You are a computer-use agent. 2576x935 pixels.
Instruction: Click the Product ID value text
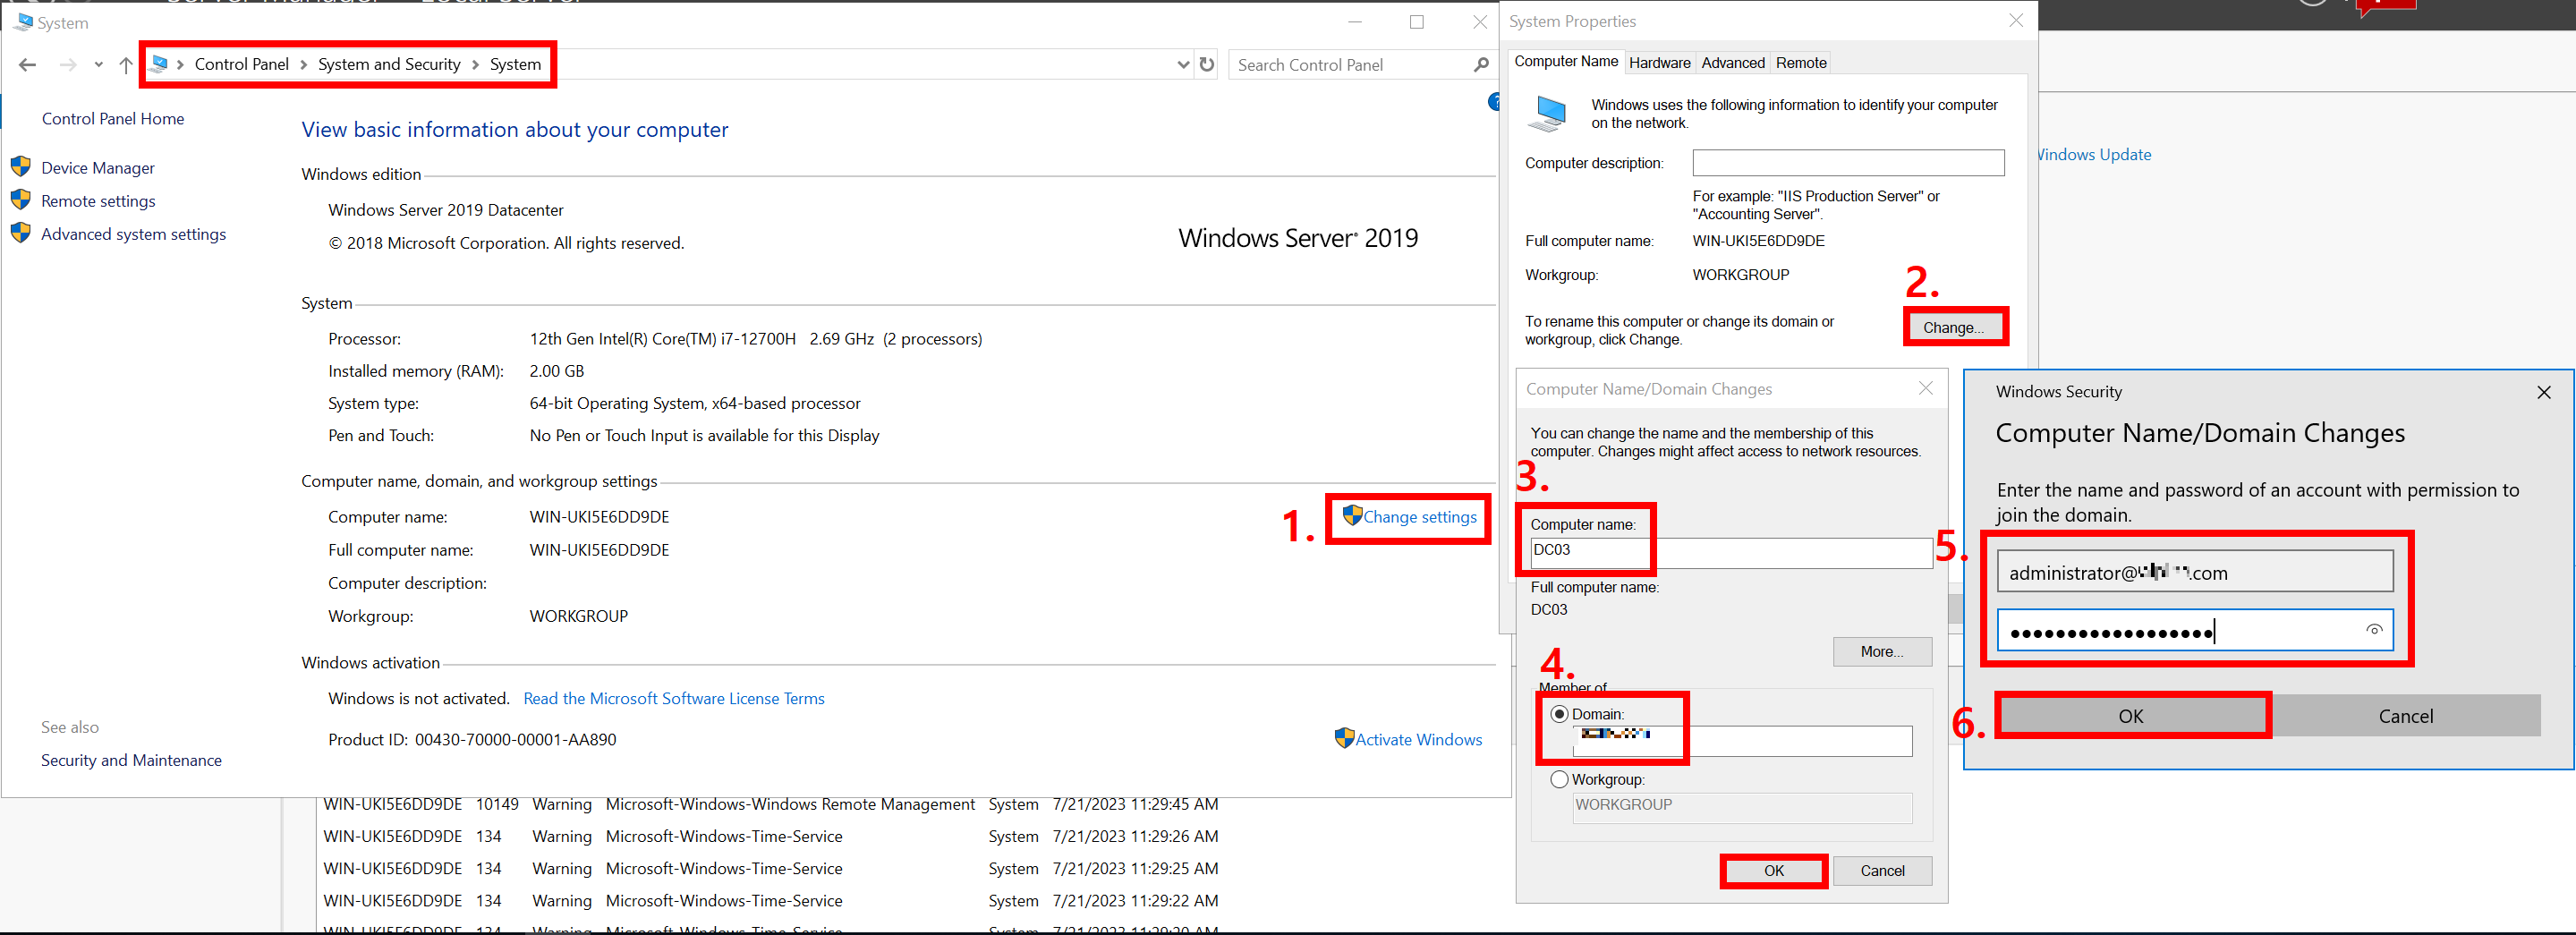pos(515,739)
